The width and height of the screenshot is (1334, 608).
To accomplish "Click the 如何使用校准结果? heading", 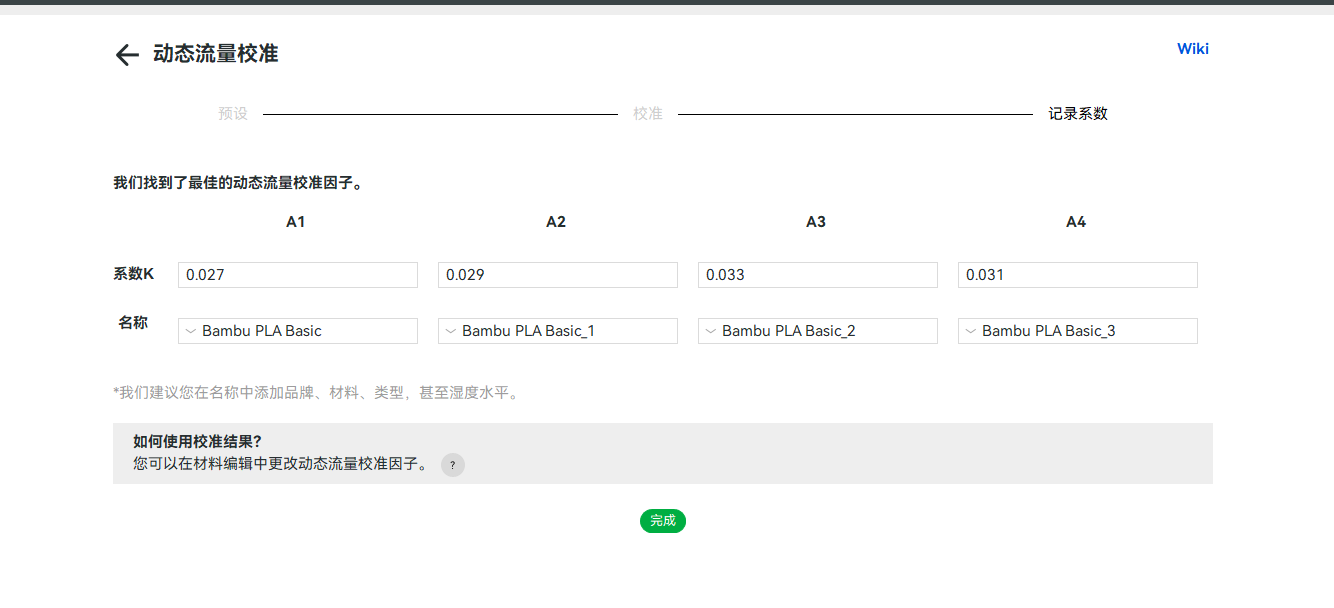I will tap(197, 442).
